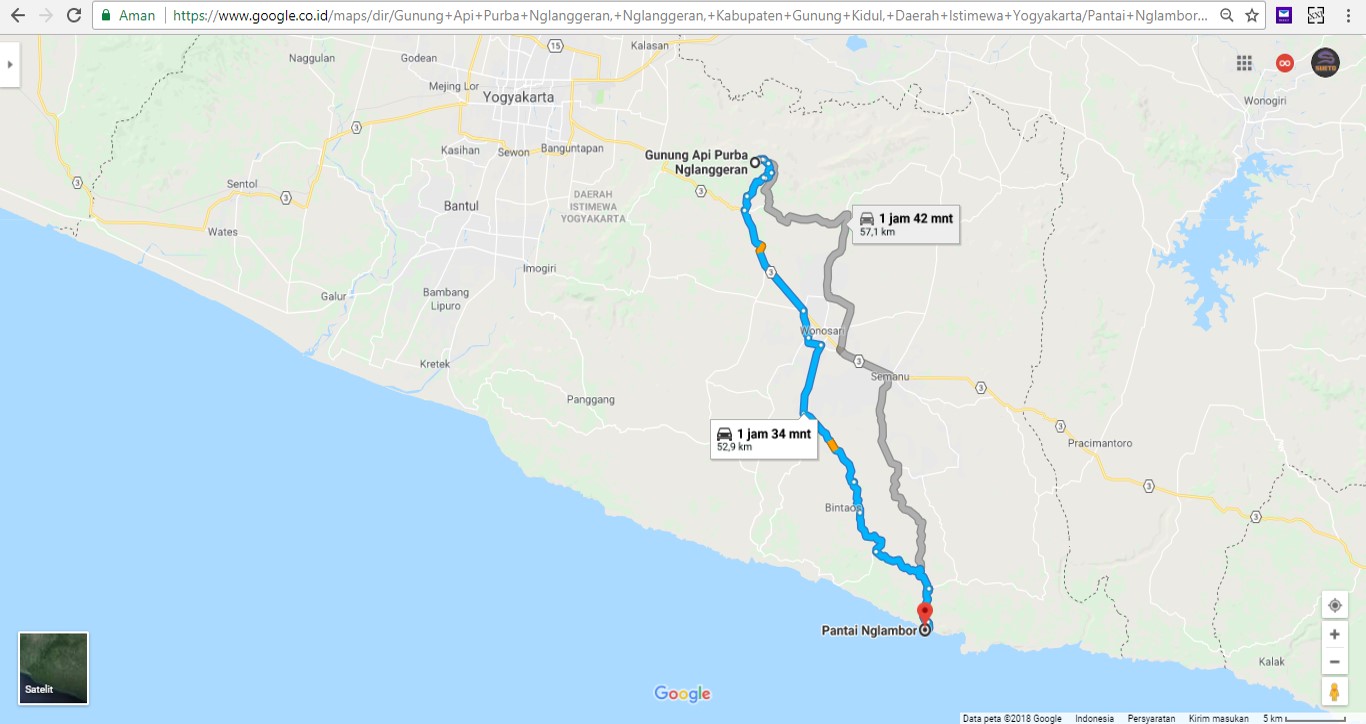
Task: Click the browser back arrow
Action: click(17, 16)
